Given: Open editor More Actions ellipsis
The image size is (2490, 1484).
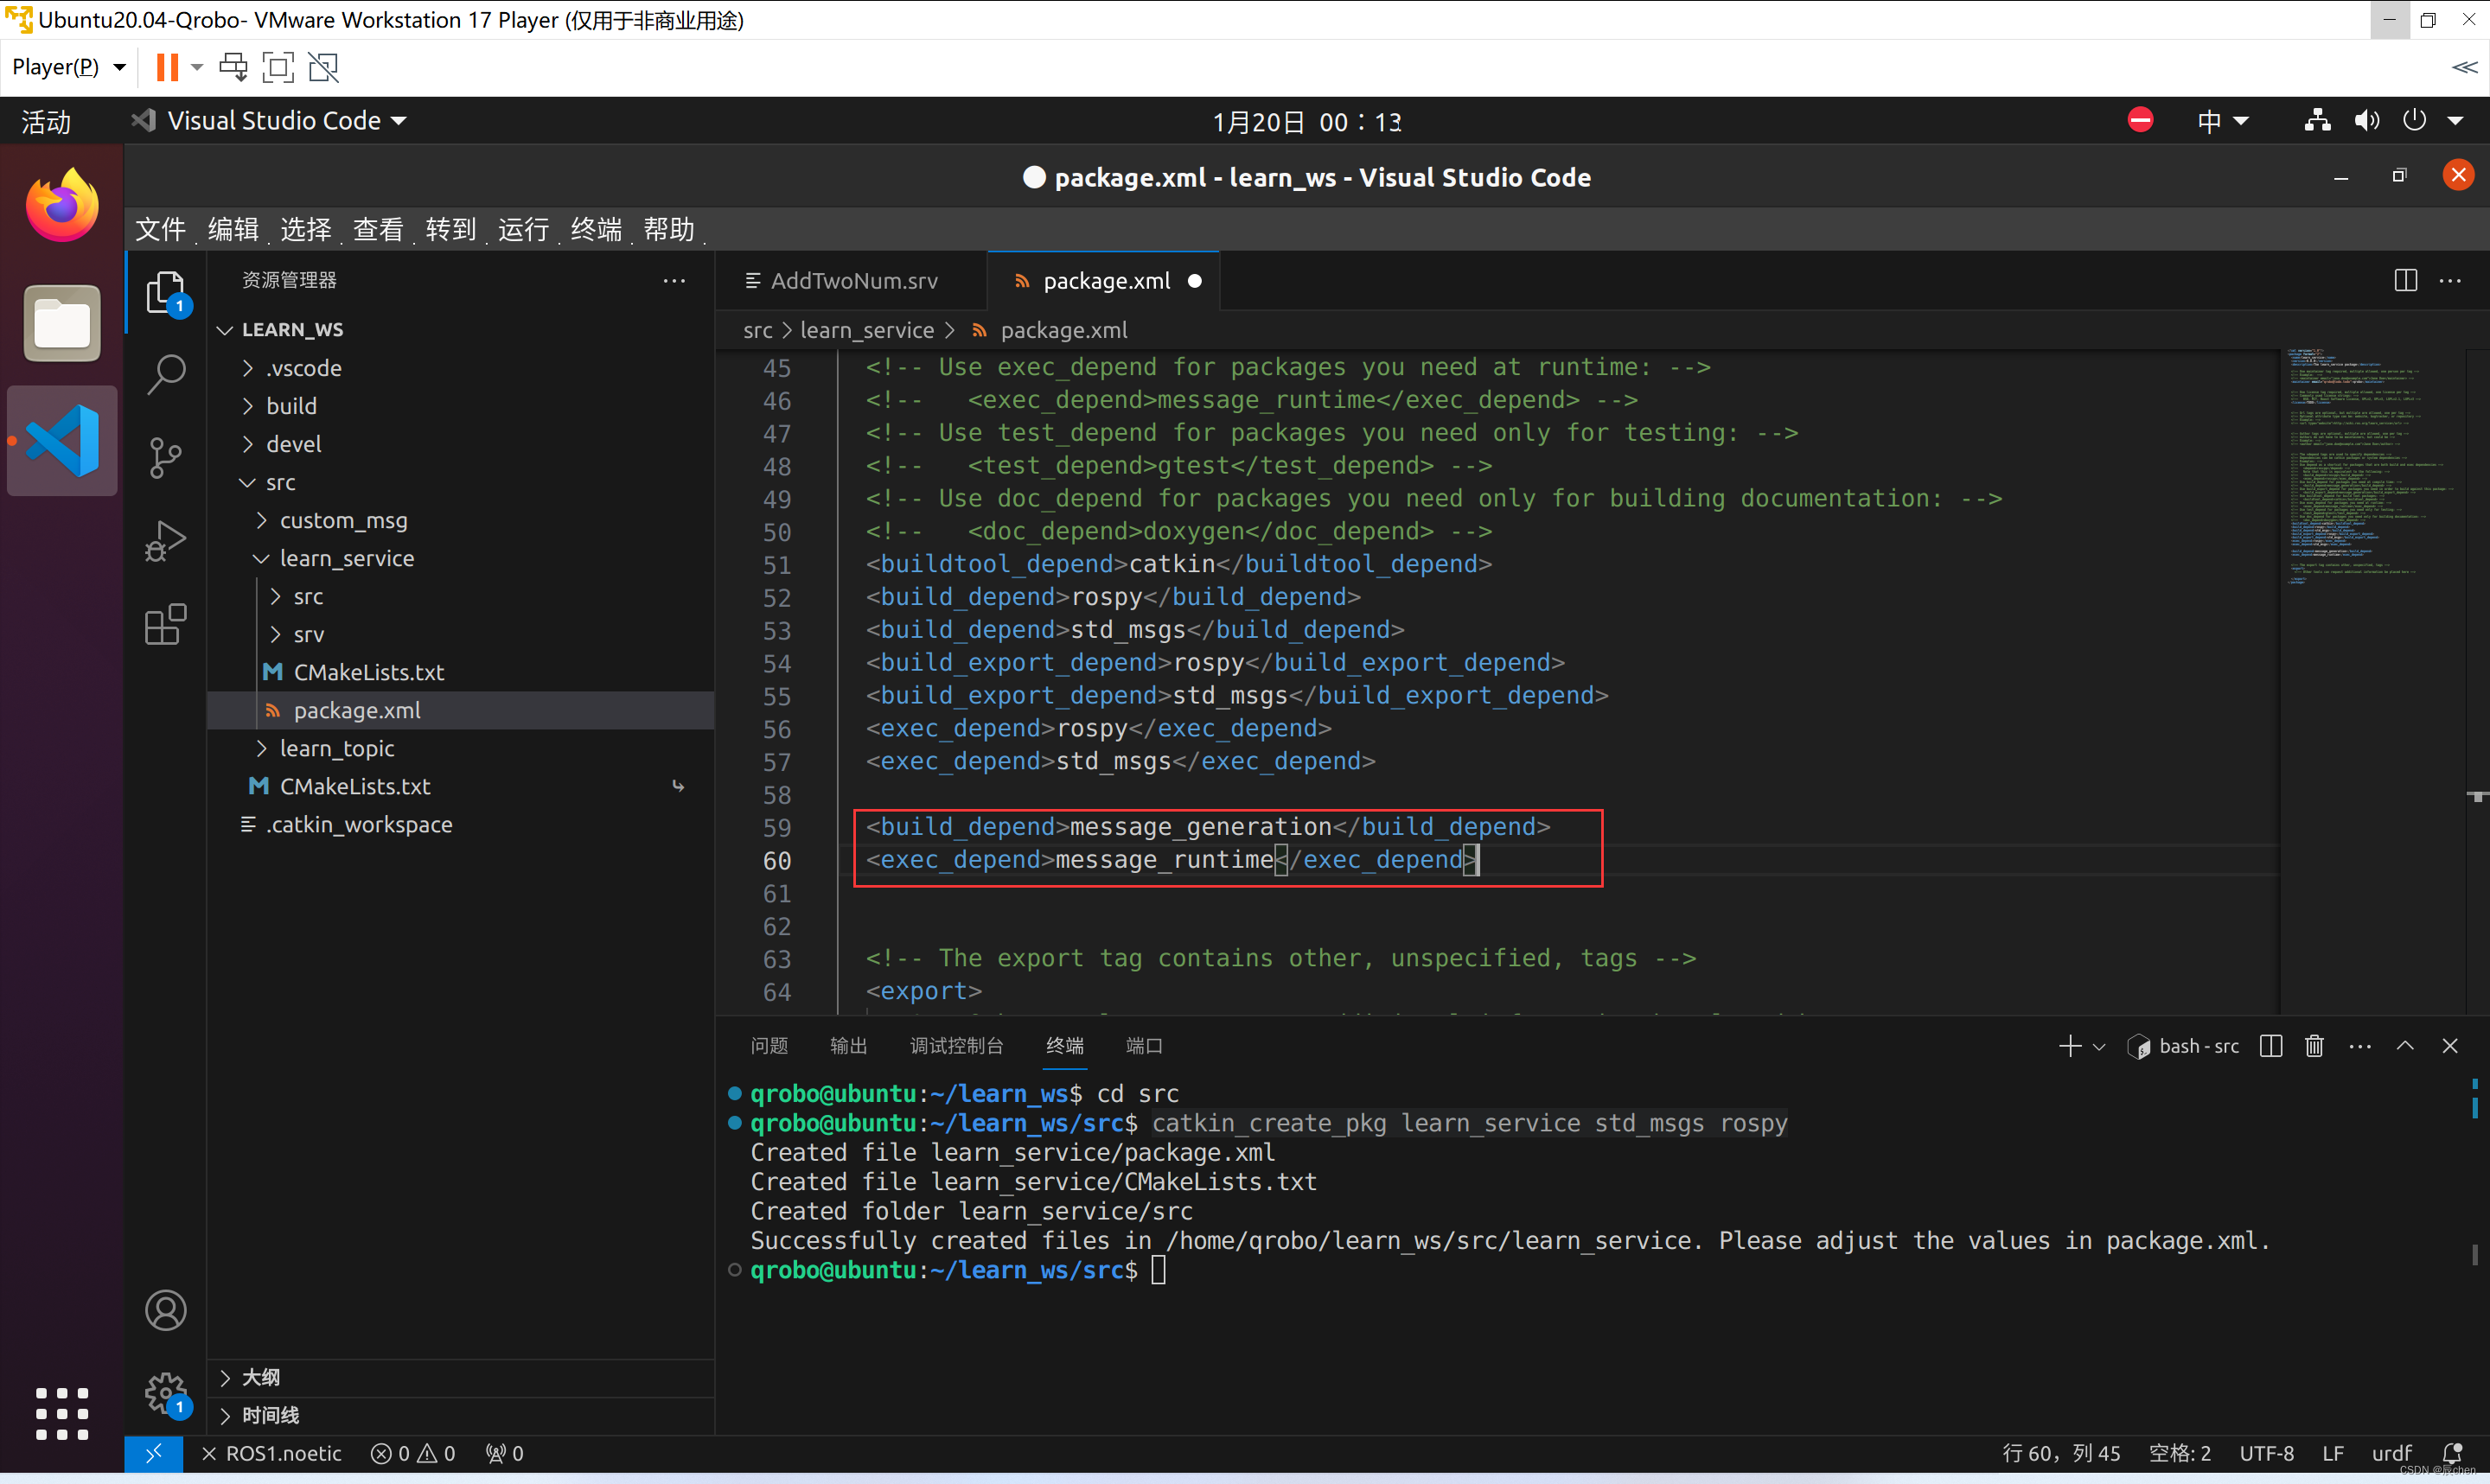Looking at the screenshot, I should click(x=2450, y=280).
